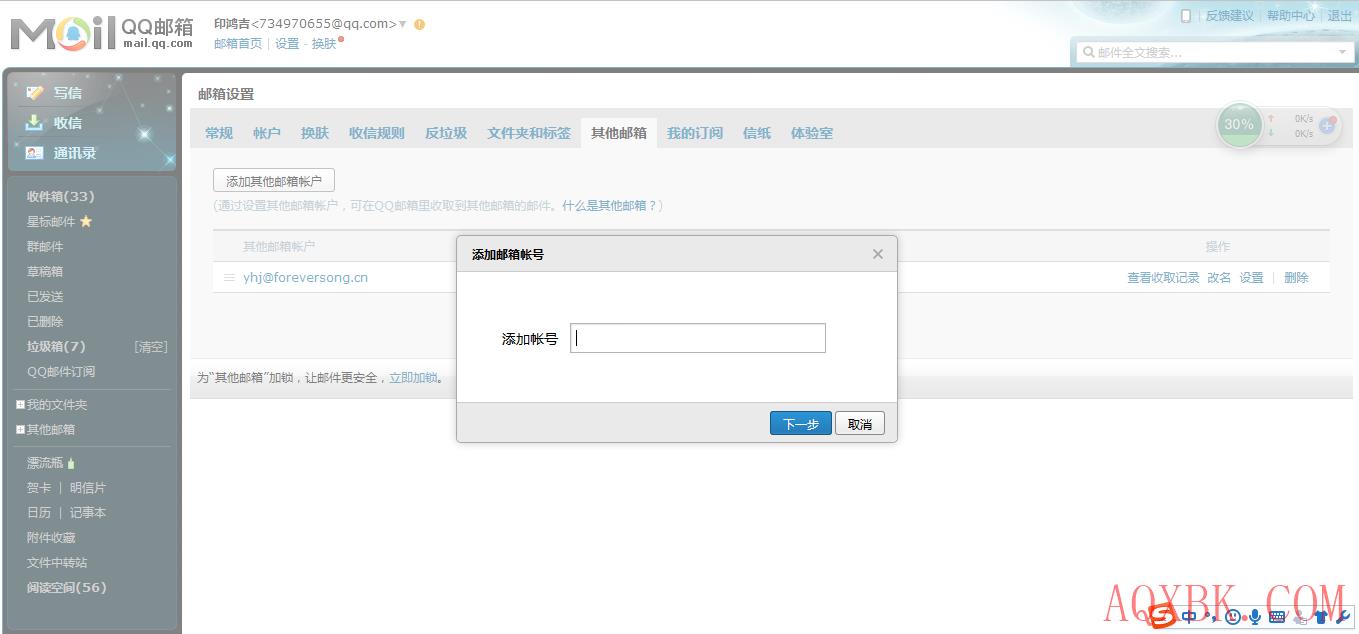The image size is (1359, 634).
Task: Switch to the 信纸 tab
Action: coord(757,133)
